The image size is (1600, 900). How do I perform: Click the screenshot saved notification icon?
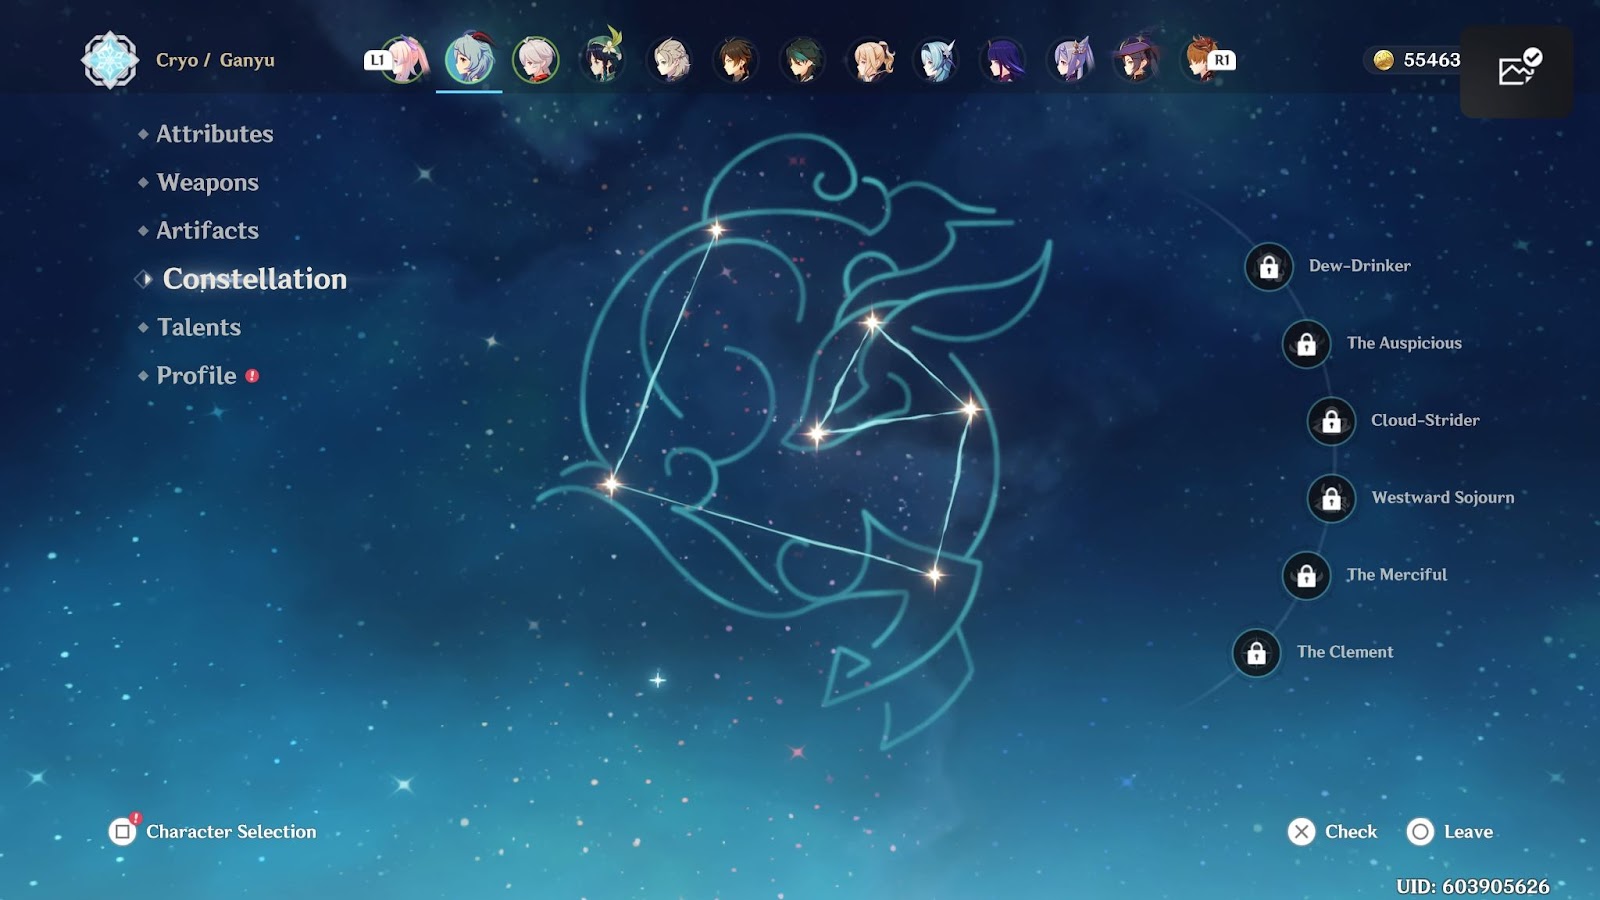pos(1519,68)
